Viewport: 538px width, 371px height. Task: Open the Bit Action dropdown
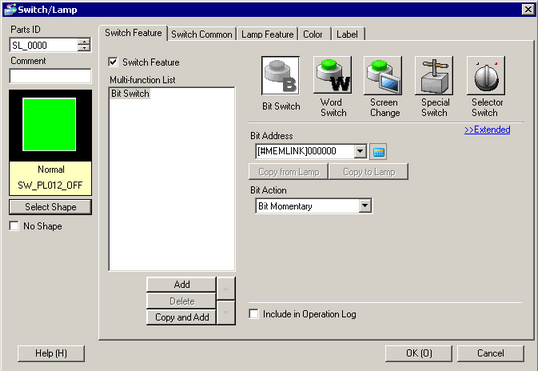[x=365, y=206]
